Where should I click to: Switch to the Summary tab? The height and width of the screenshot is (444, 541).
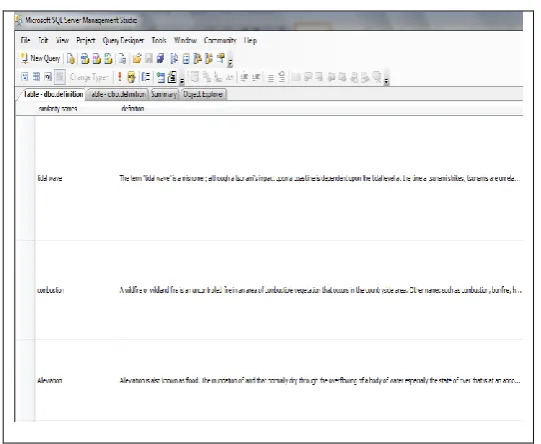pyautogui.click(x=164, y=94)
